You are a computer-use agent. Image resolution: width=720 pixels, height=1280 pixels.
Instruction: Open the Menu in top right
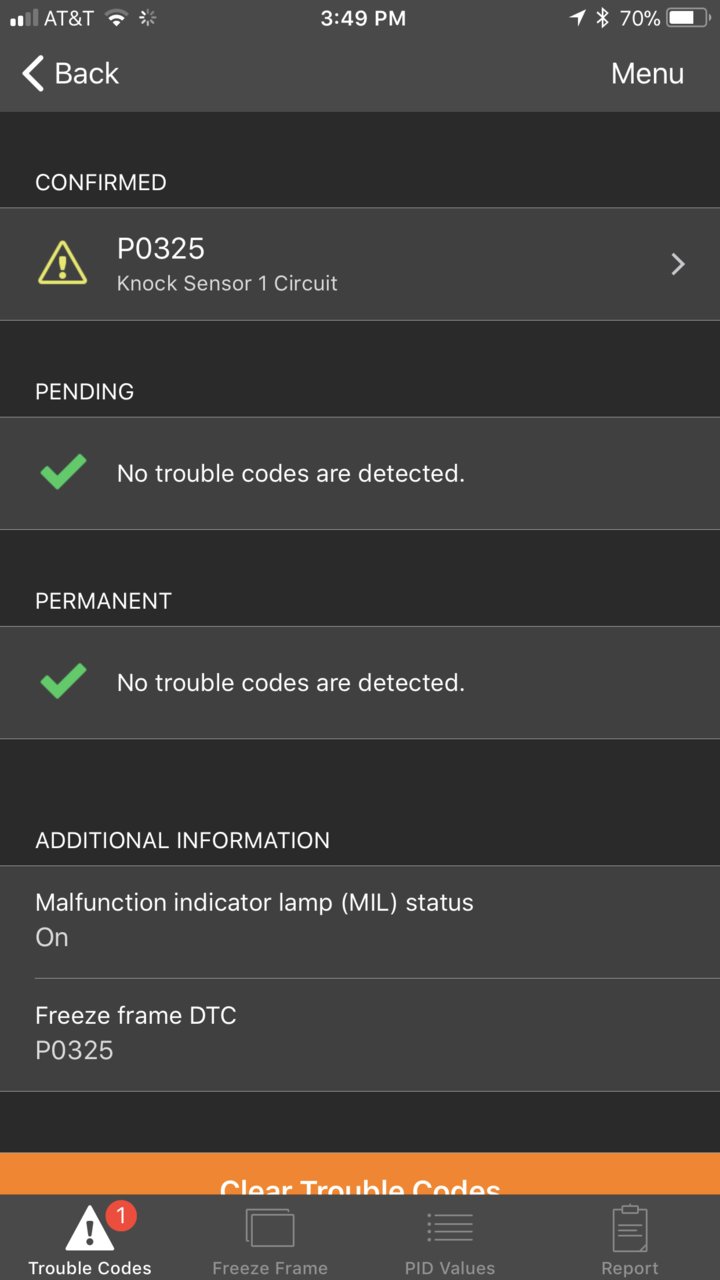[x=647, y=73]
